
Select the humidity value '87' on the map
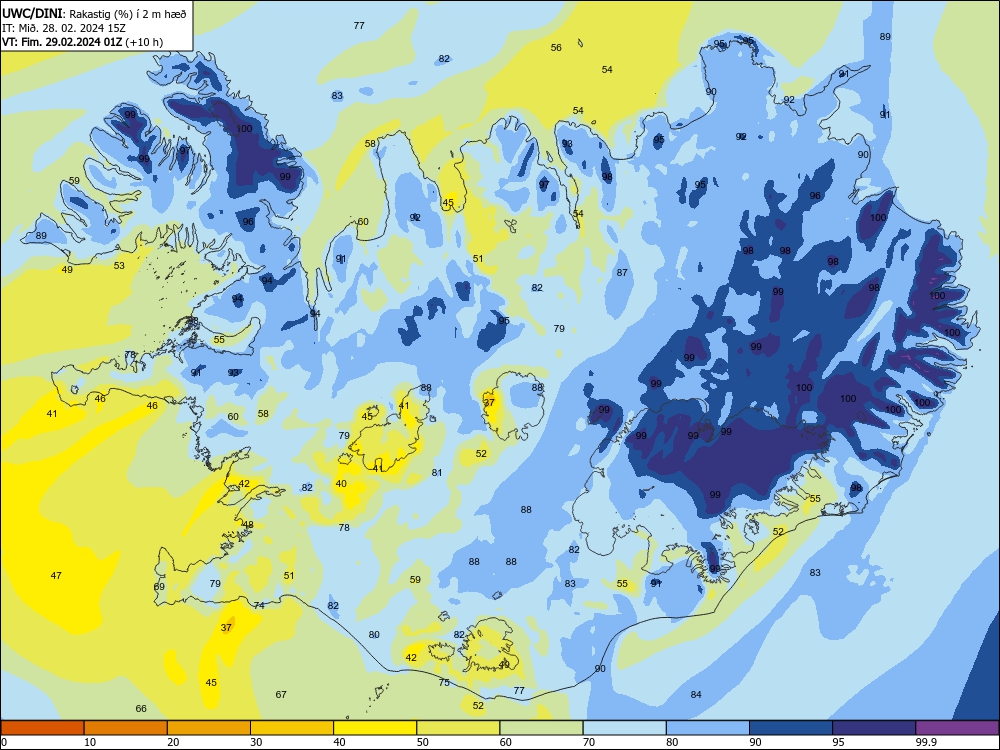click(622, 272)
